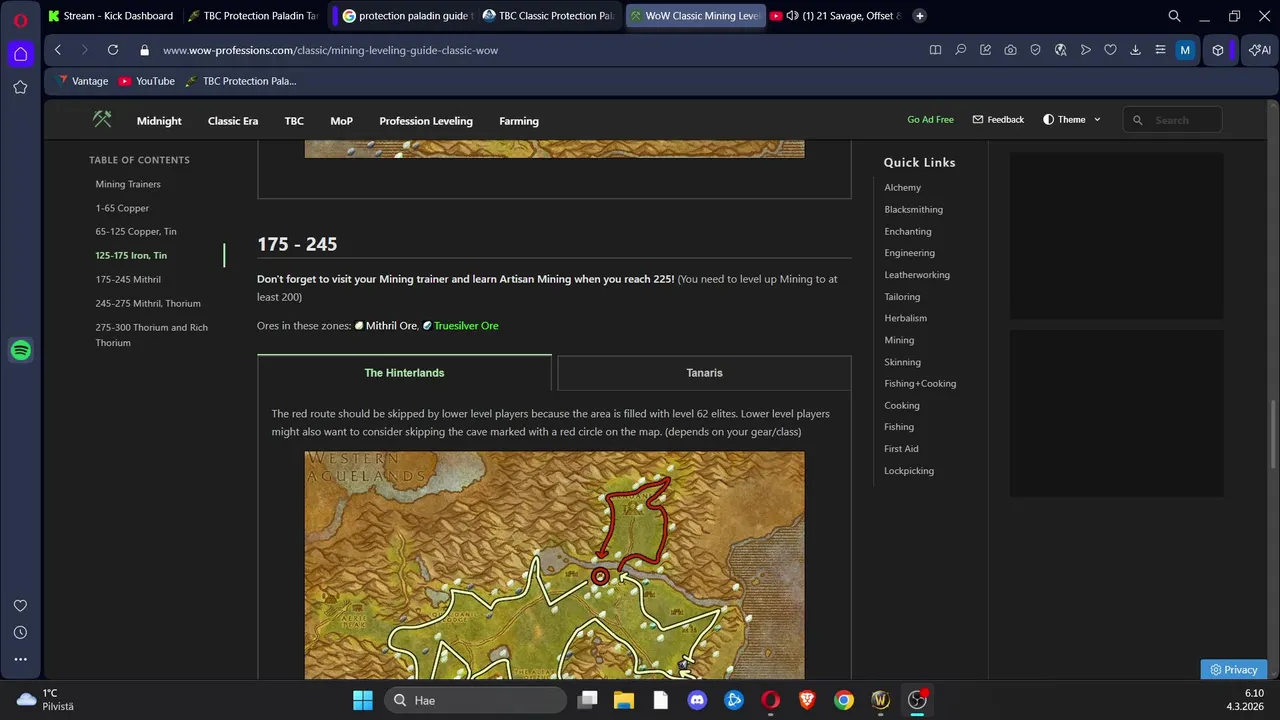Jump to 175-245 Mithril section
This screenshot has width=1280, height=720.
click(x=128, y=280)
